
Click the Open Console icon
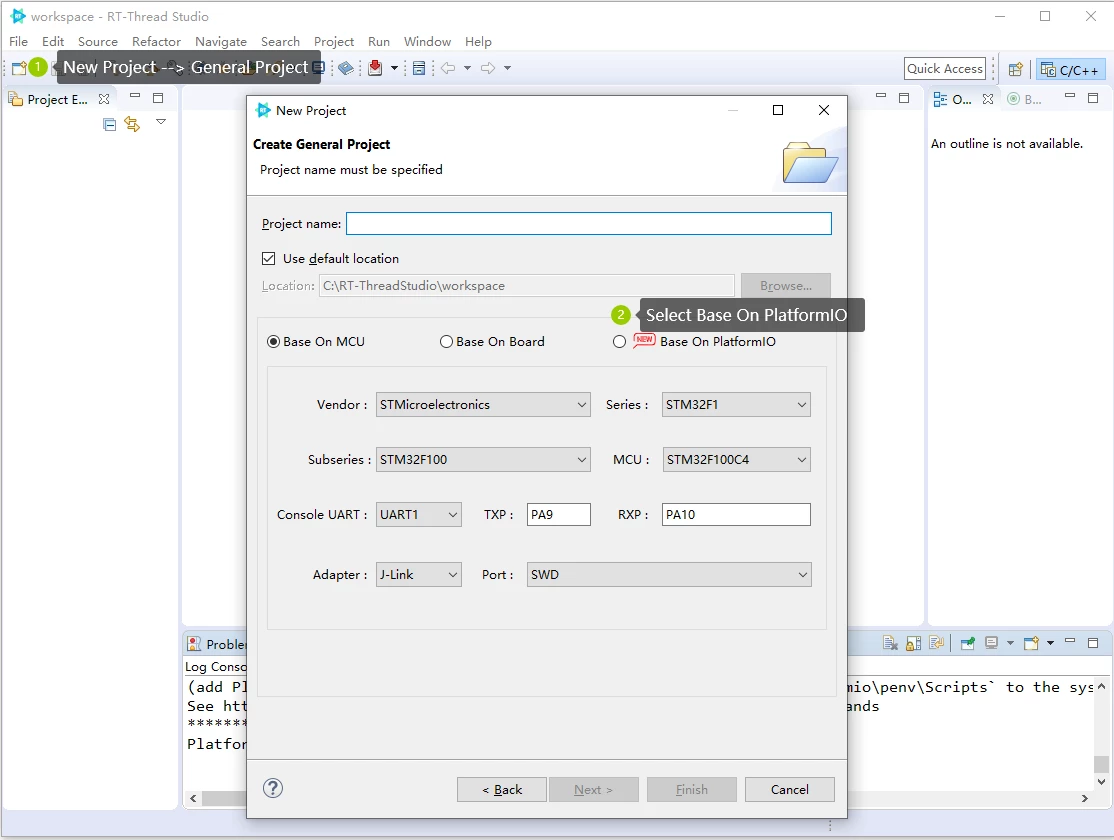pos(1032,643)
